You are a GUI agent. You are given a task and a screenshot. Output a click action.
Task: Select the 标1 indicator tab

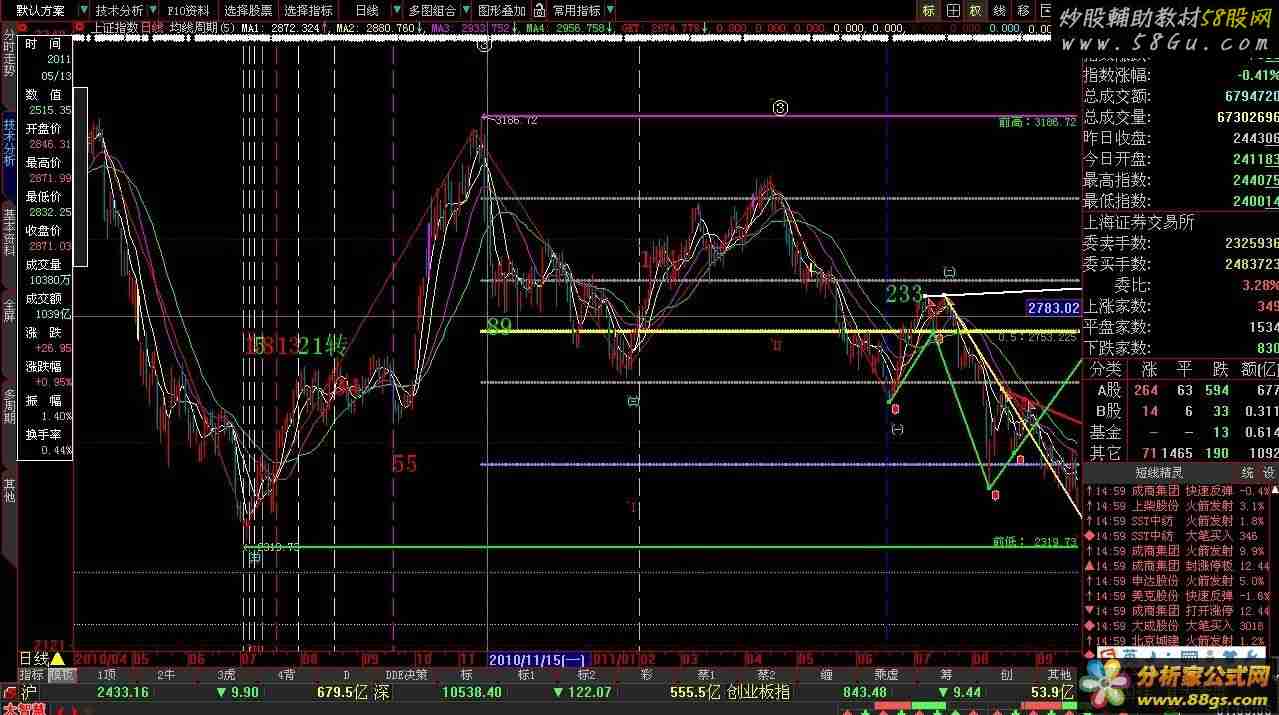point(527,675)
